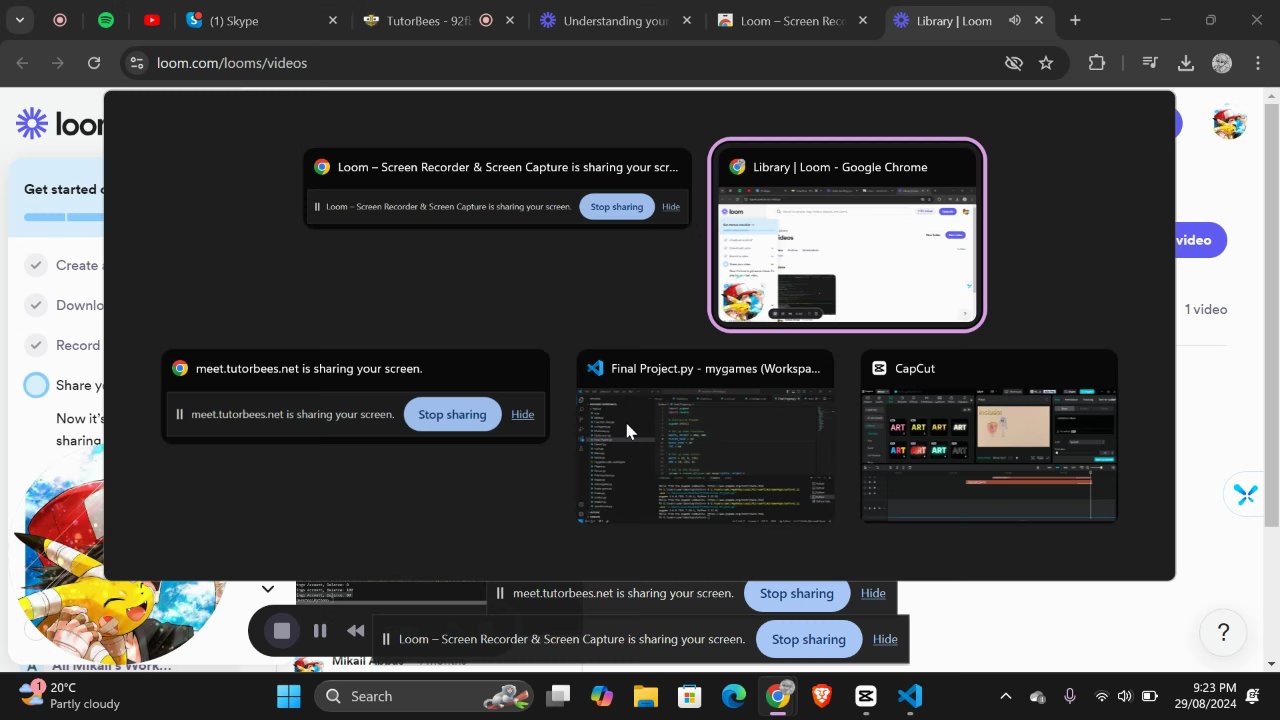The image size is (1280, 720).
Task: Open Chrome media controls icon
Action: (x=1150, y=63)
